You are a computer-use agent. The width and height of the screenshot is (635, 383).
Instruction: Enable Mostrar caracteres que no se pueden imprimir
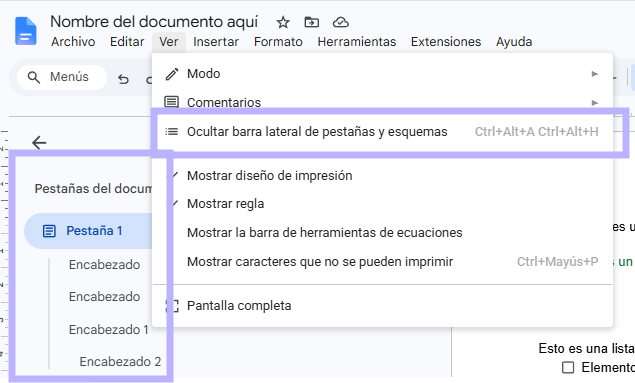(x=382, y=262)
